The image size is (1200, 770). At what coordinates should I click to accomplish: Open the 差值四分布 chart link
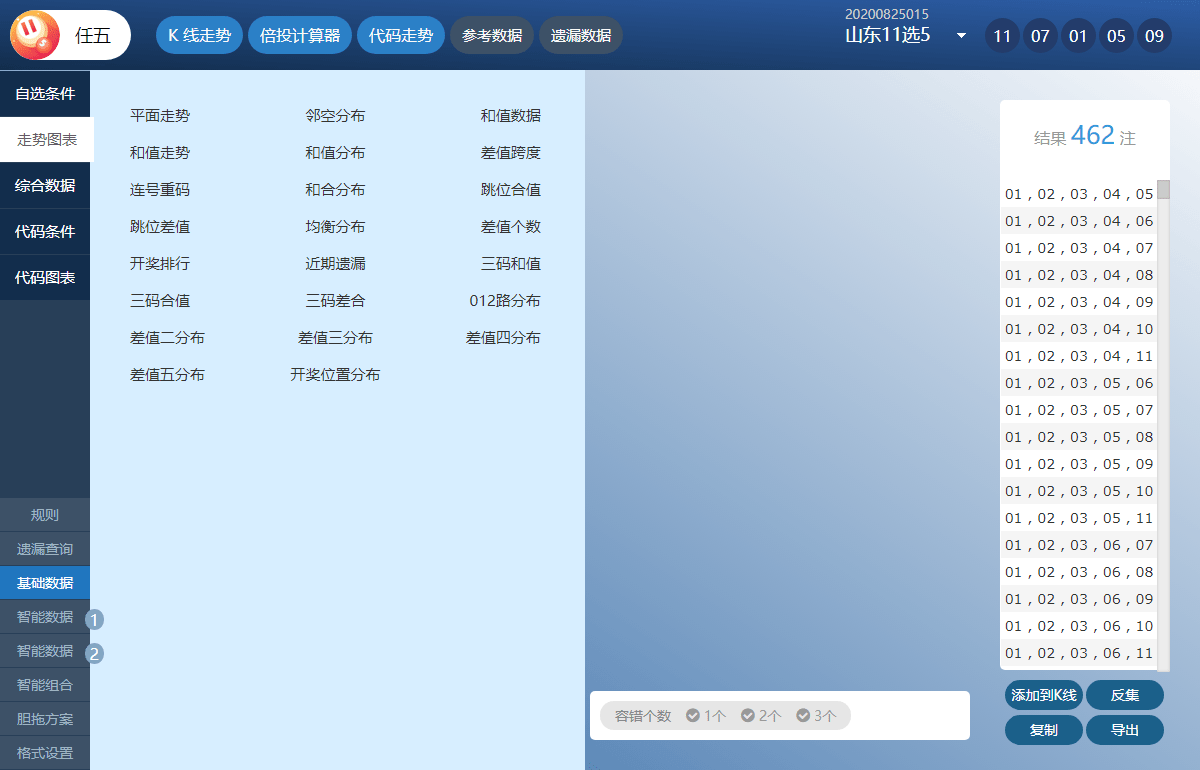click(503, 338)
